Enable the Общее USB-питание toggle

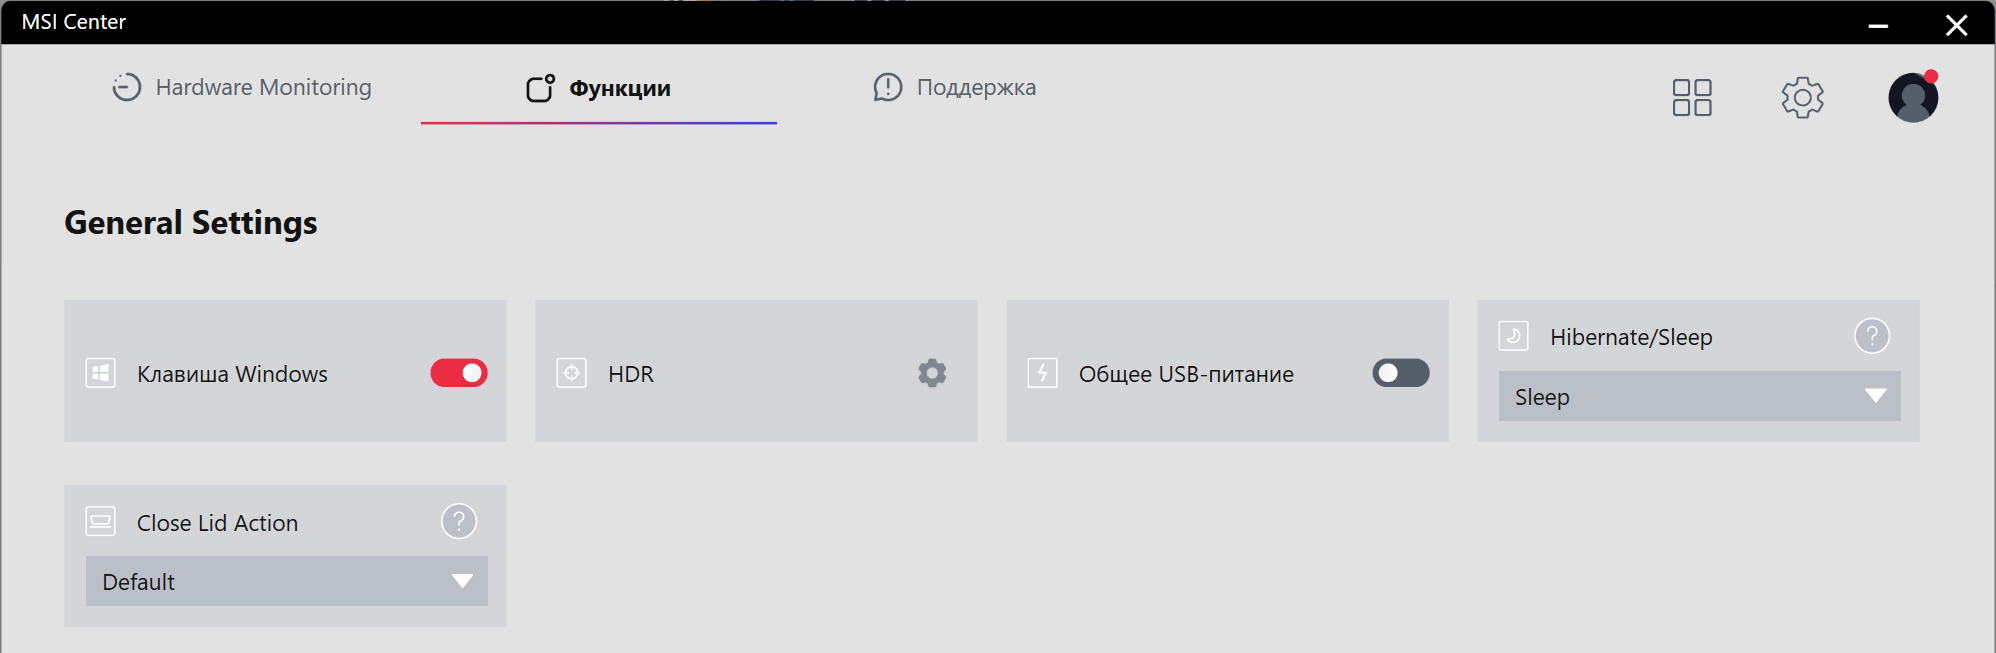click(x=1400, y=373)
